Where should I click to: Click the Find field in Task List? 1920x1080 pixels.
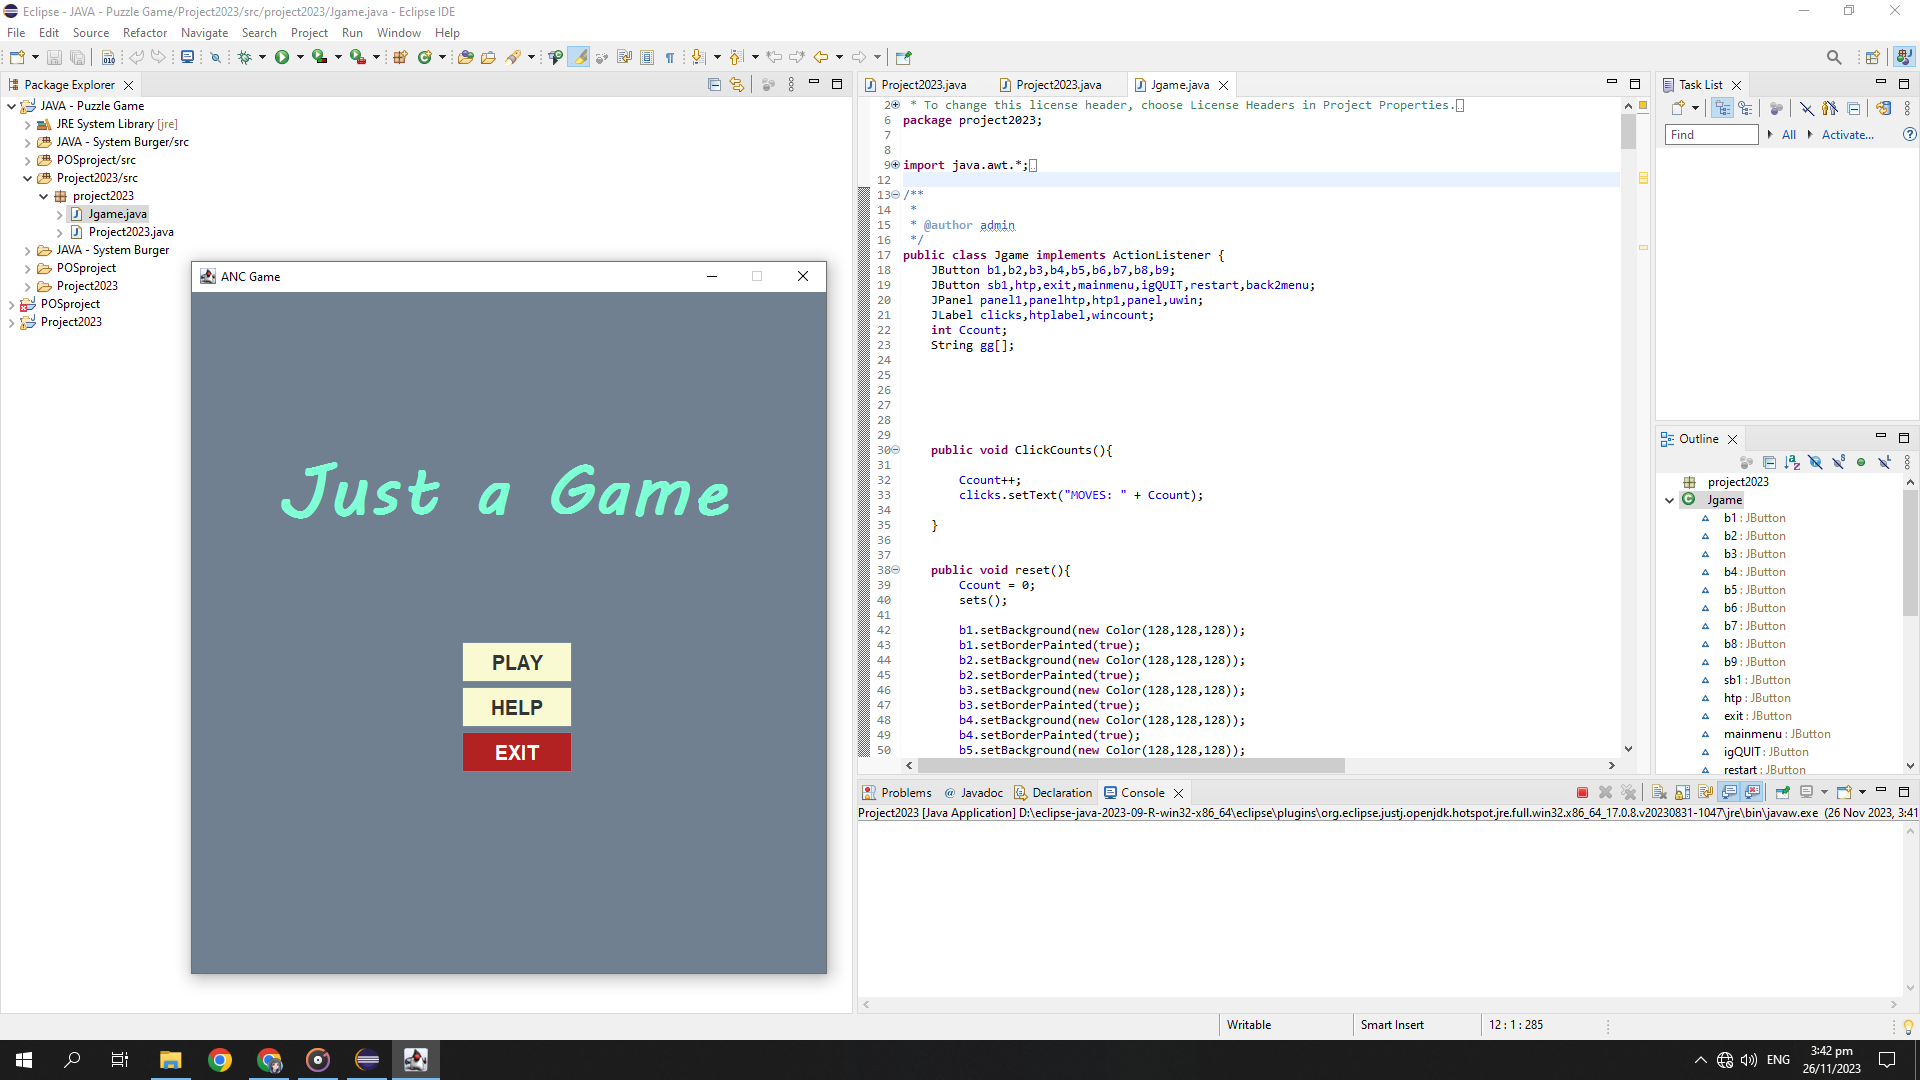[1712, 135]
